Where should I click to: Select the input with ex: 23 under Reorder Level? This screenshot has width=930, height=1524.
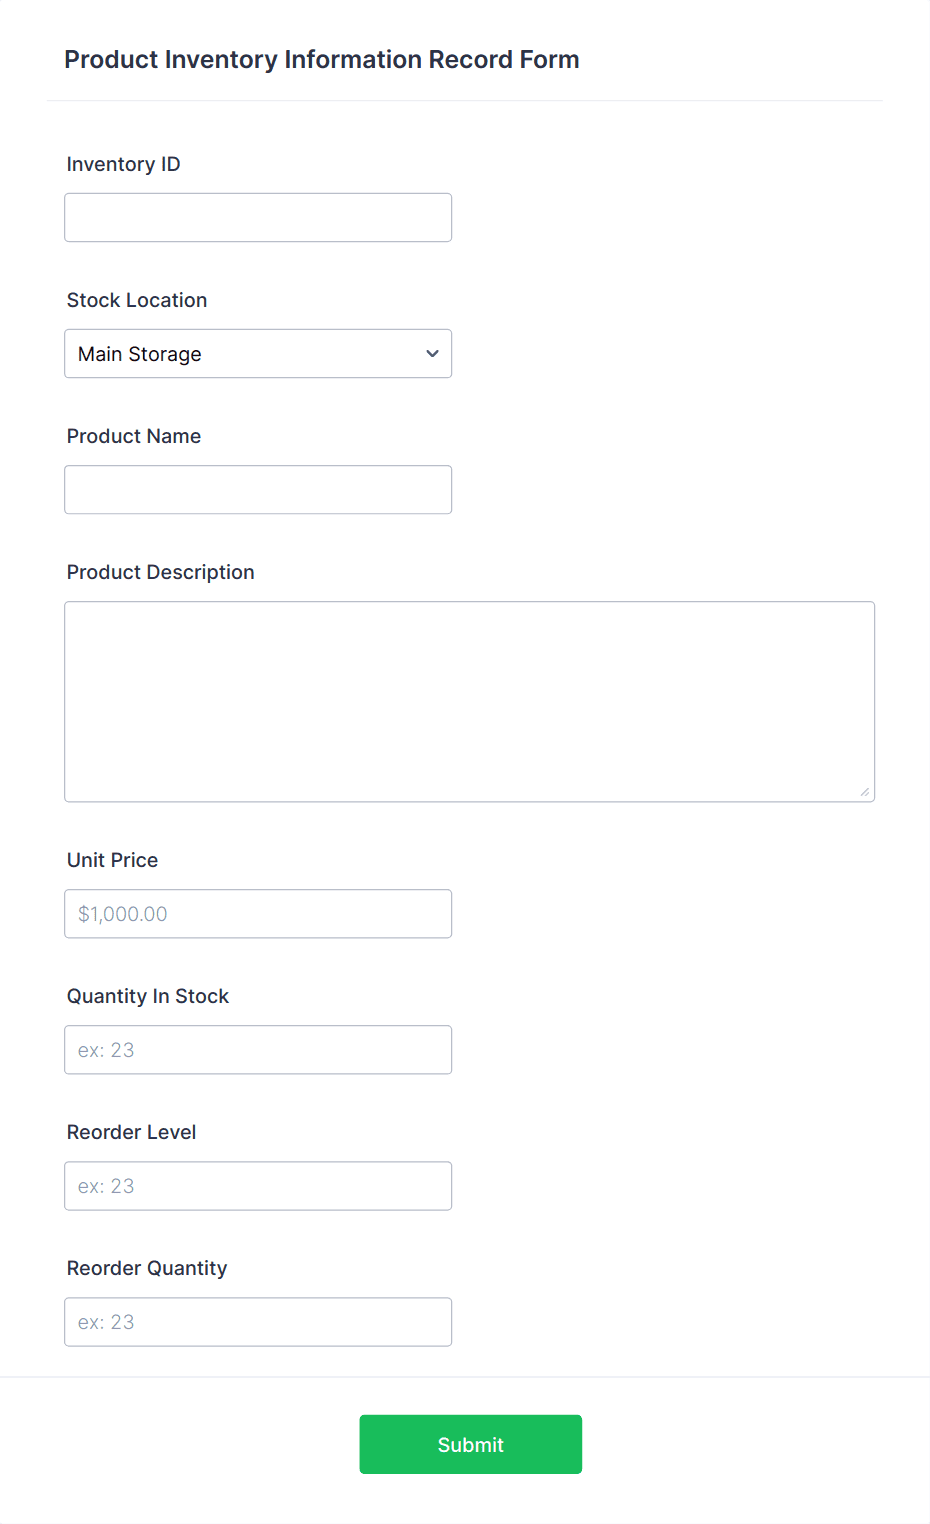(257, 1185)
